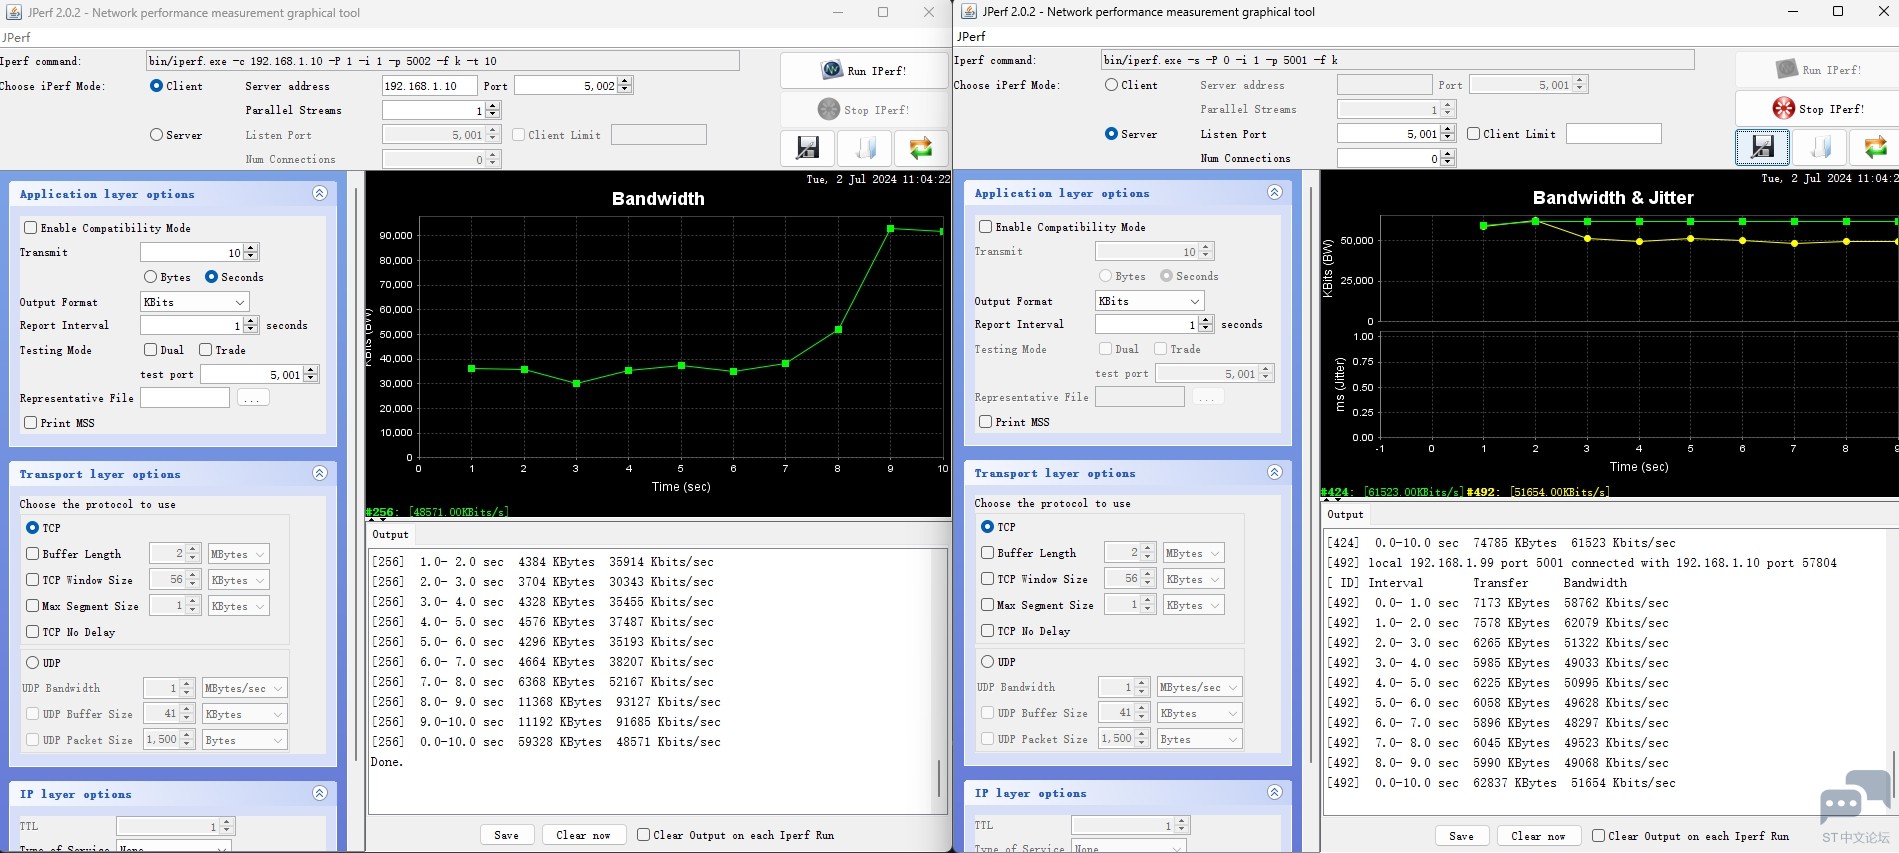Collapse Application layer options in right window
1899x853 pixels.
click(1275, 193)
